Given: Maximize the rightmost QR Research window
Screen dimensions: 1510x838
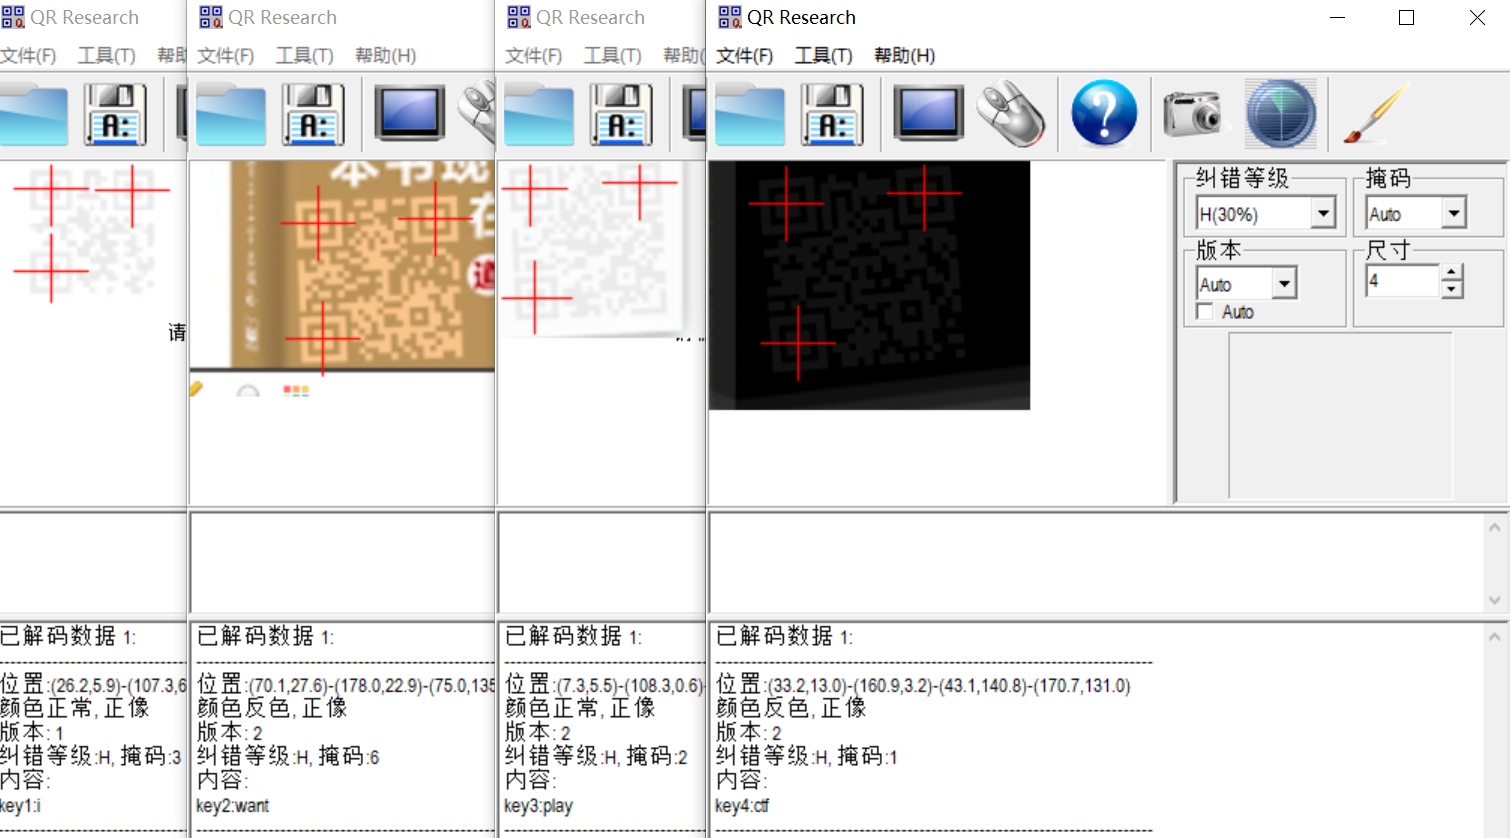Looking at the screenshot, I should [x=1406, y=18].
